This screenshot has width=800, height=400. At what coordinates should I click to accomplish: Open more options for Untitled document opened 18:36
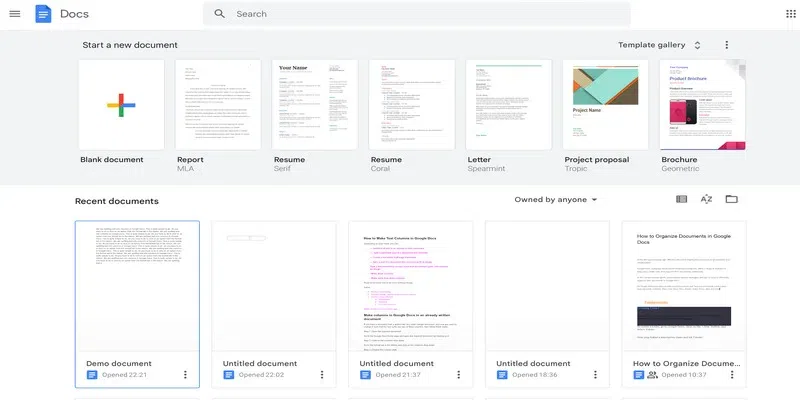coord(595,375)
